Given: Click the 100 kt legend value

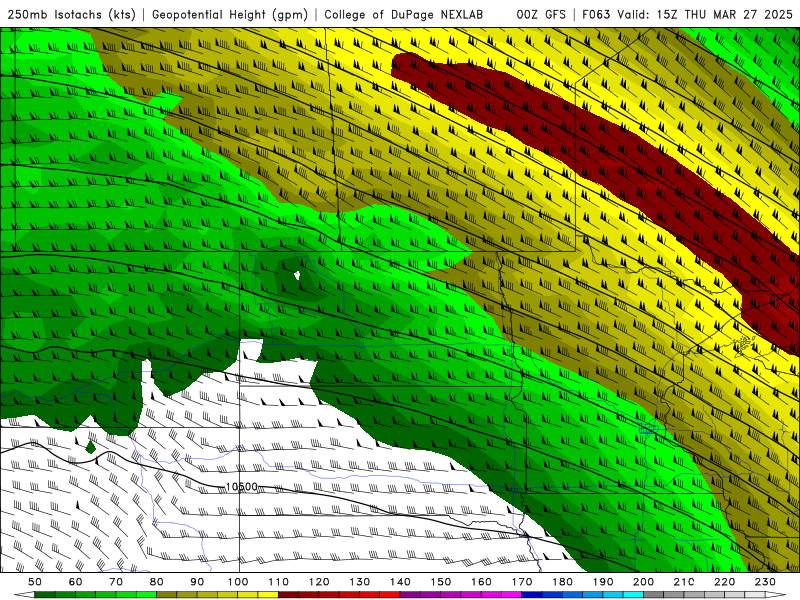Looking at the screenshot, I should pos(238,582).
